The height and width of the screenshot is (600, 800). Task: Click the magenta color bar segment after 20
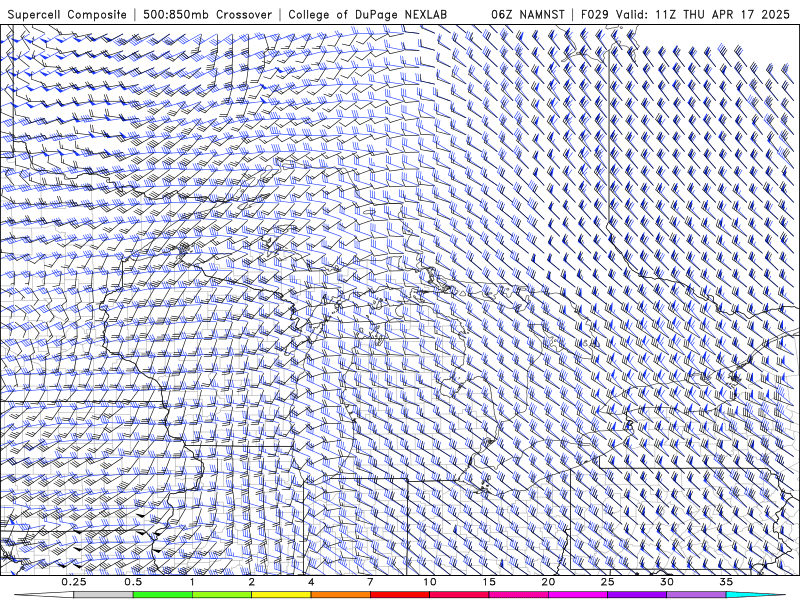click(x=578, y=595)
